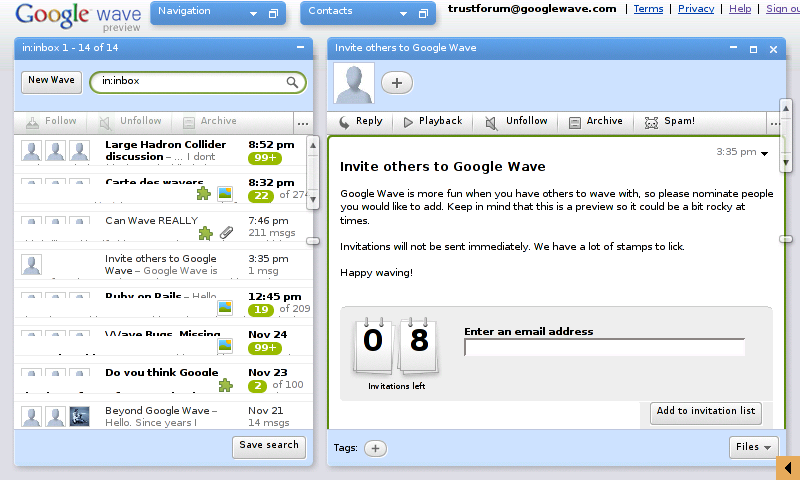
Task: Click the image icon on Carte des wavers row
Action: pos(225,193)
